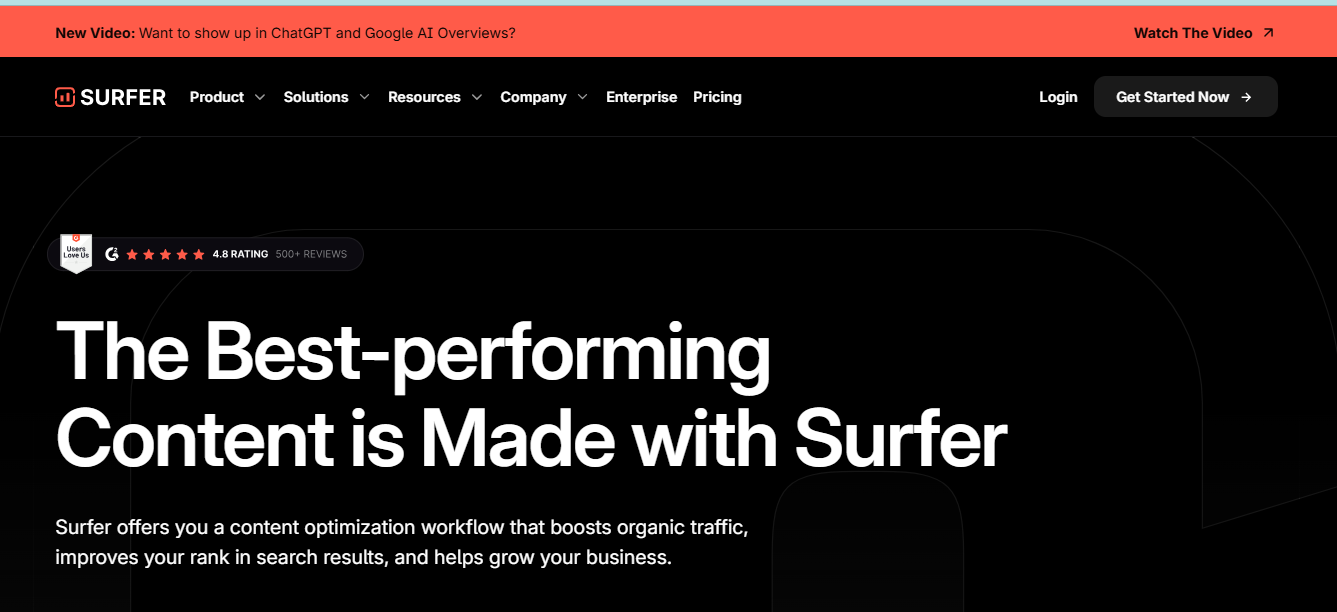Click the arrow icon beside Watch The Video

point(1269,33)
